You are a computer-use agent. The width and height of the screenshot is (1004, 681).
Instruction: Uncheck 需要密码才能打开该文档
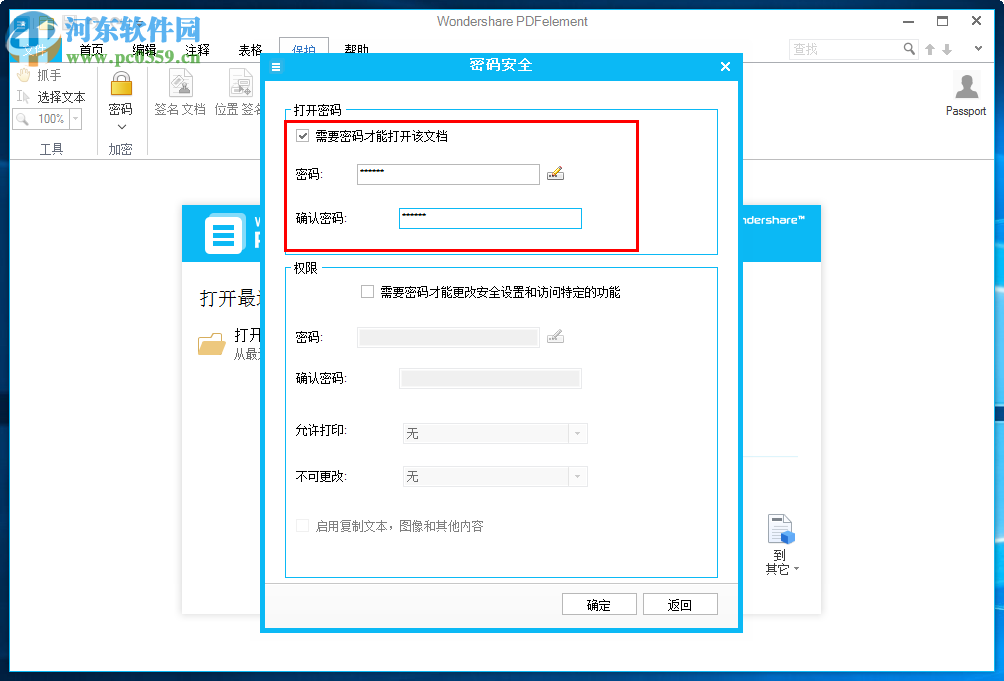coord(302,136)
